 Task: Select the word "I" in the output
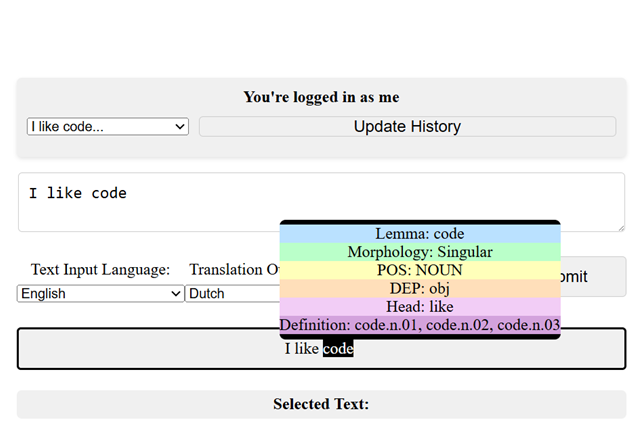(288, 349)
